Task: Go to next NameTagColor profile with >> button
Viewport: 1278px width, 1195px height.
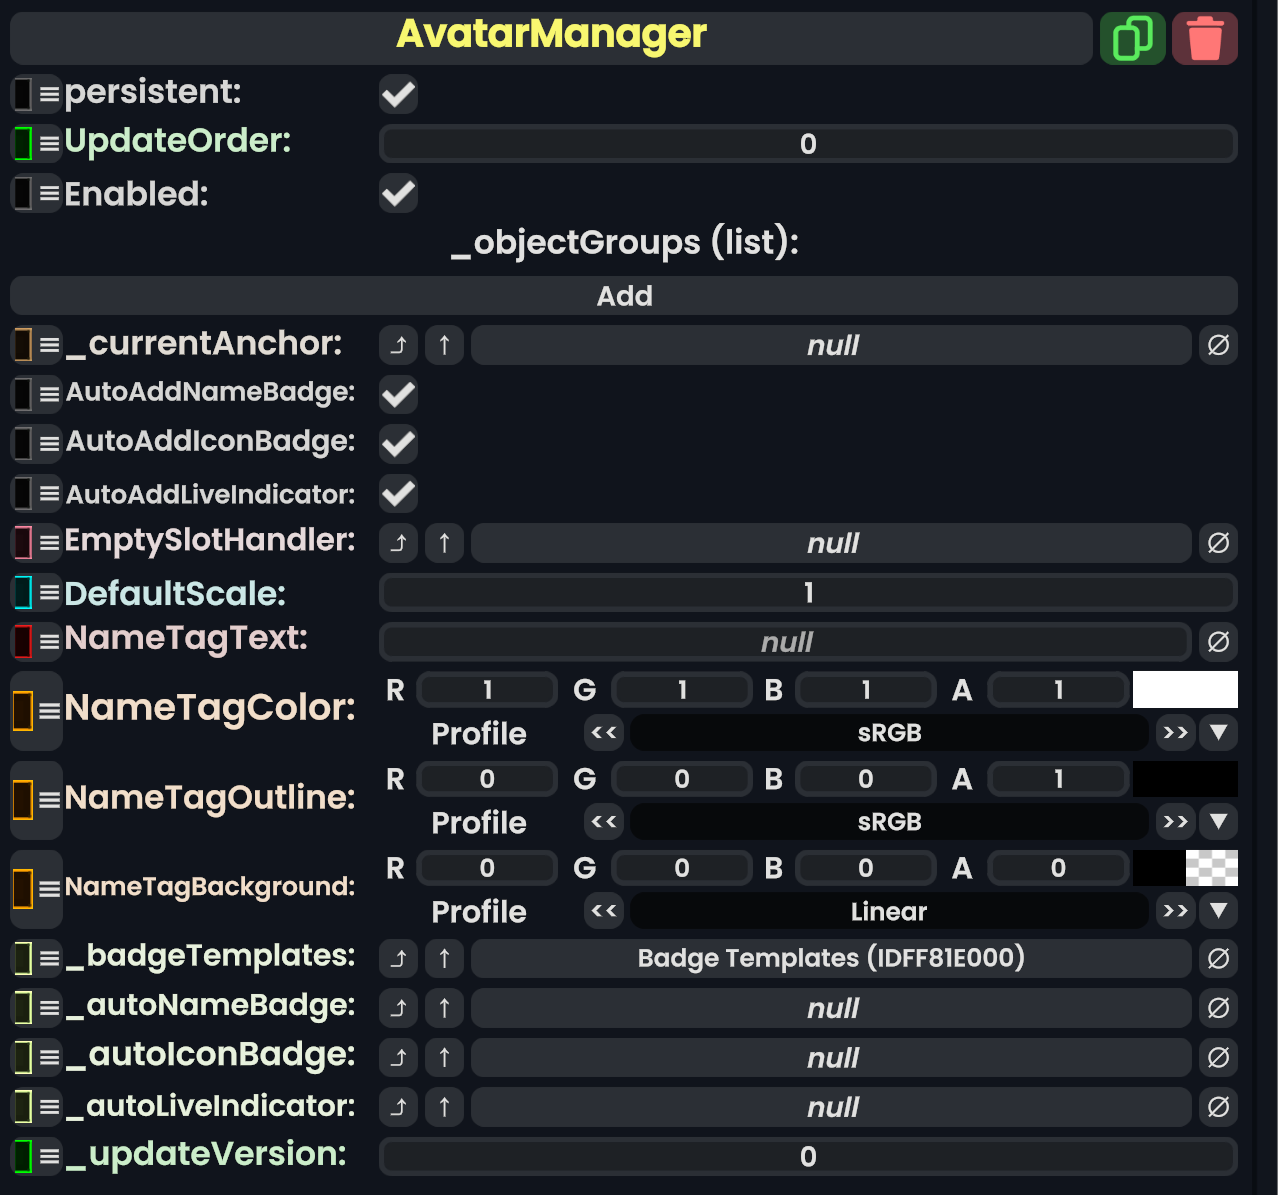Action: tap(1175, 733)
